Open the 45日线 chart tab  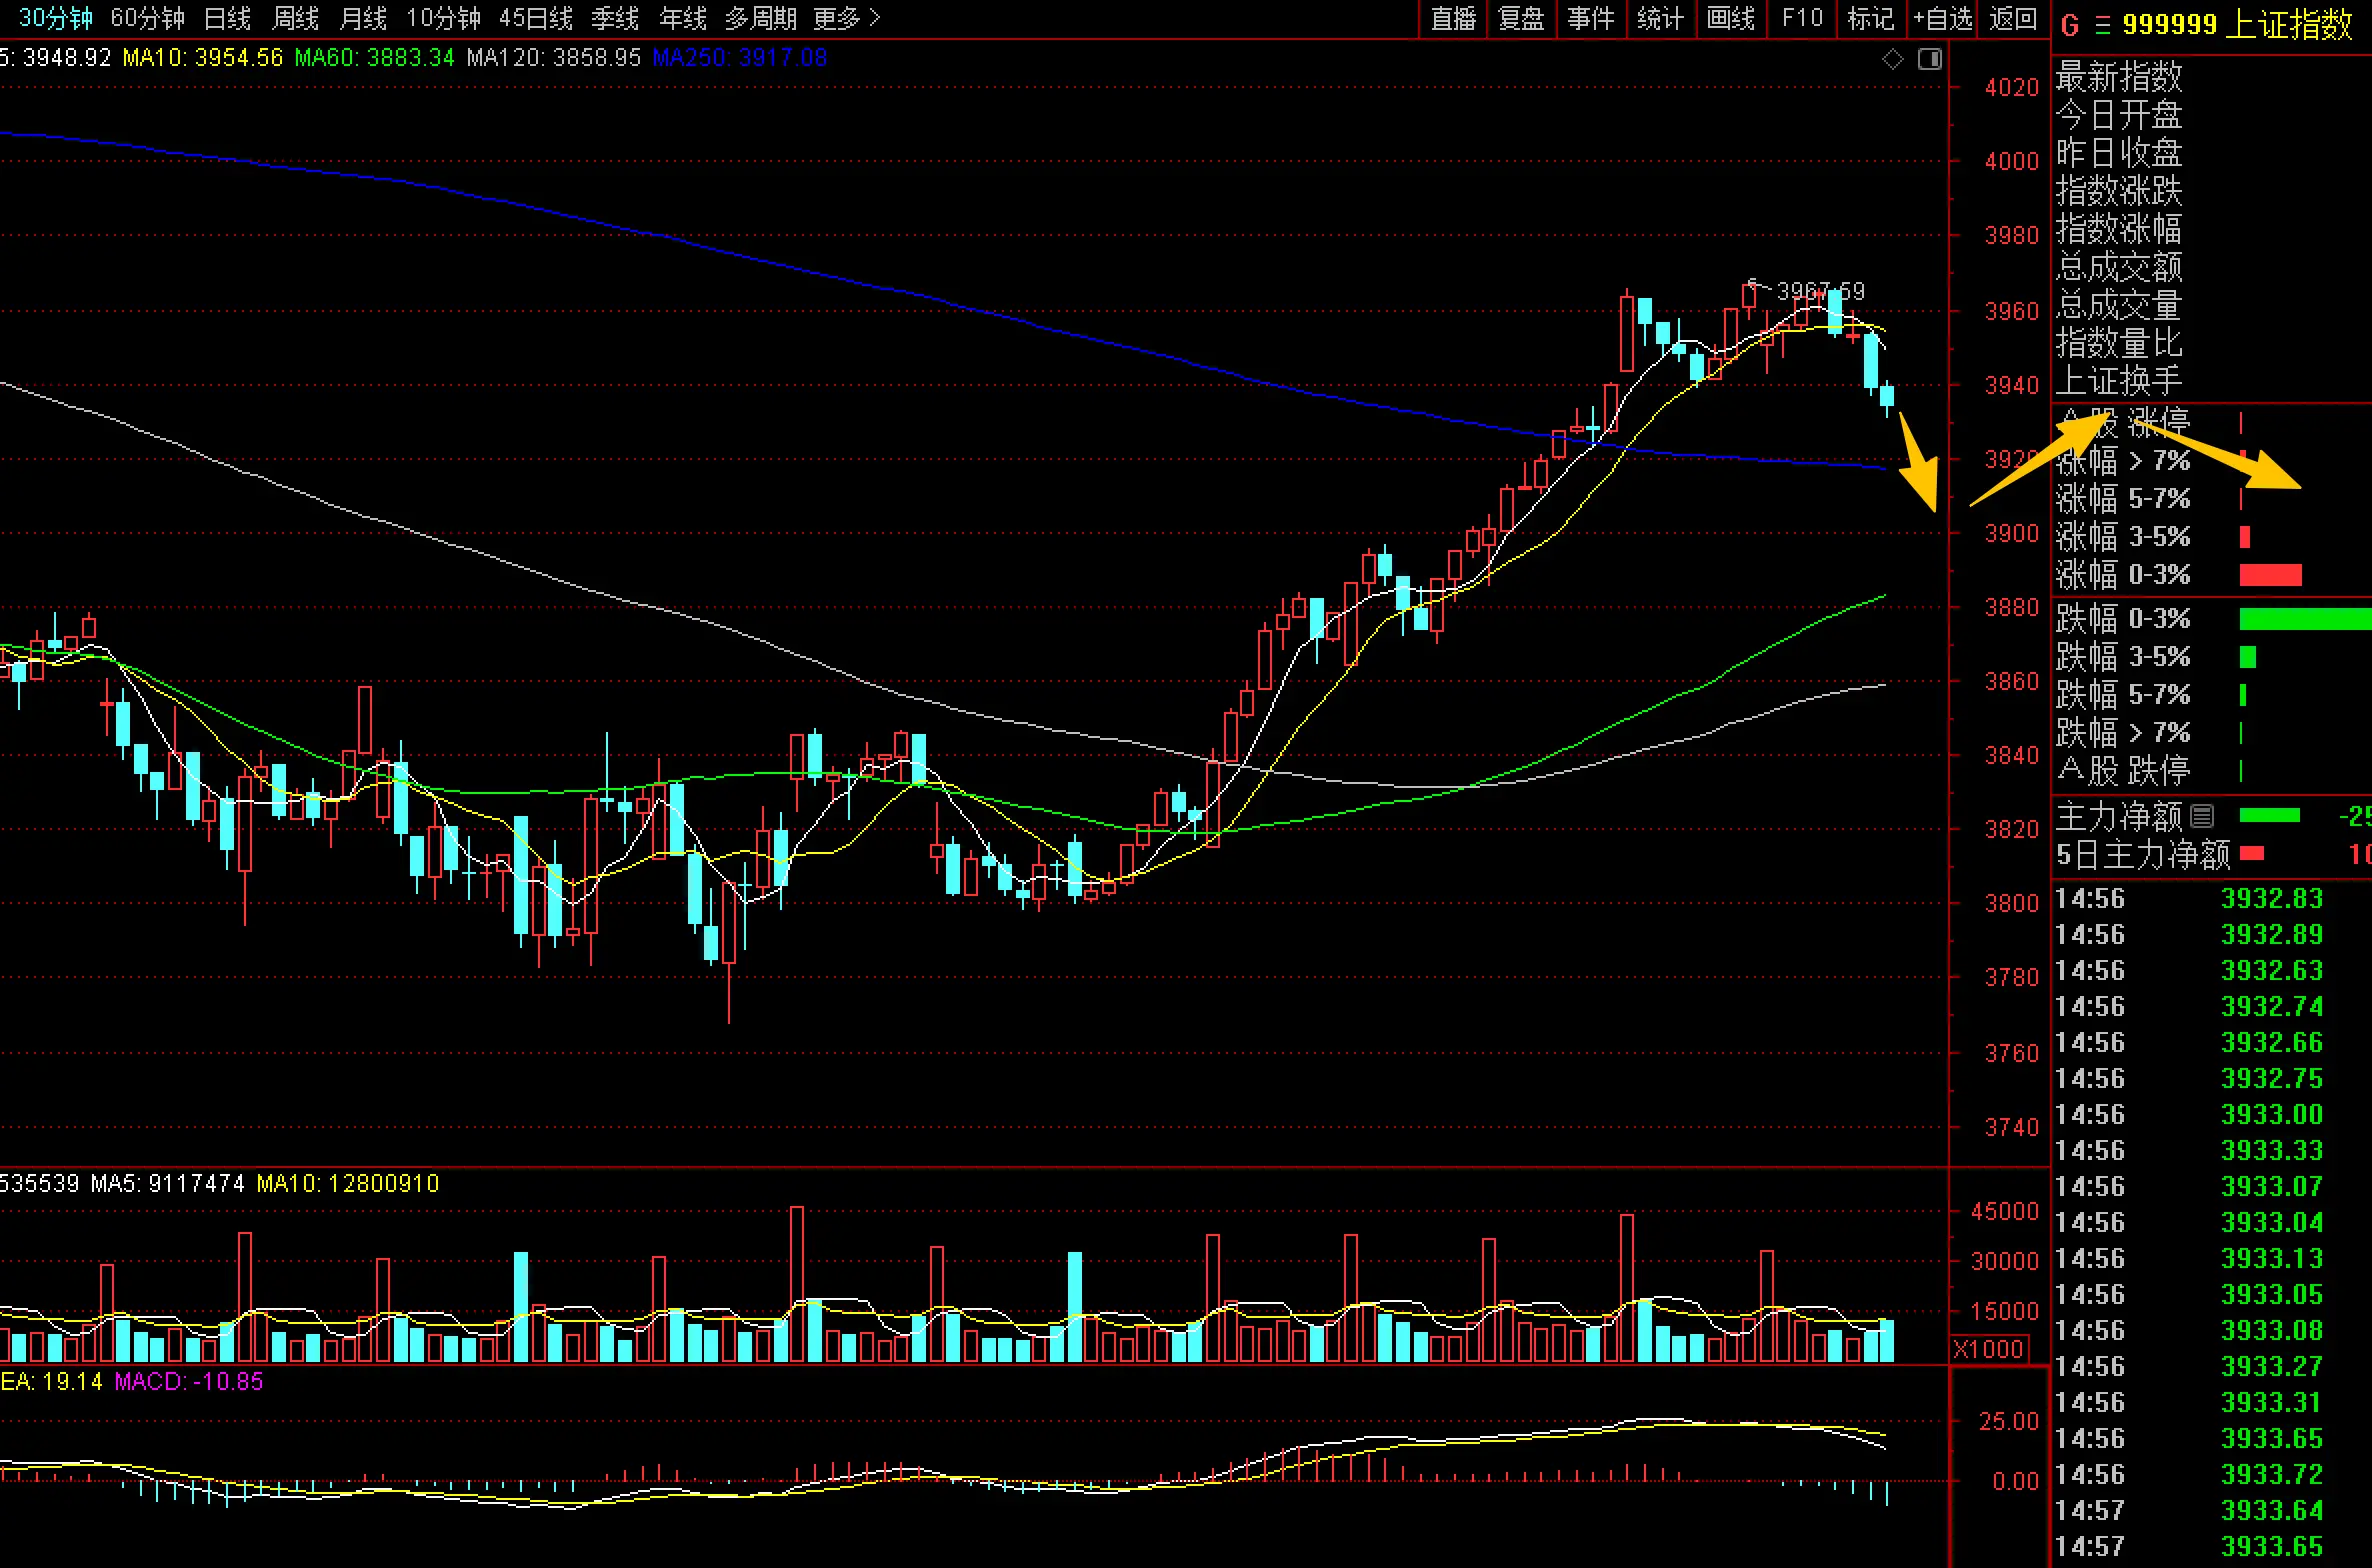point(536,18)
